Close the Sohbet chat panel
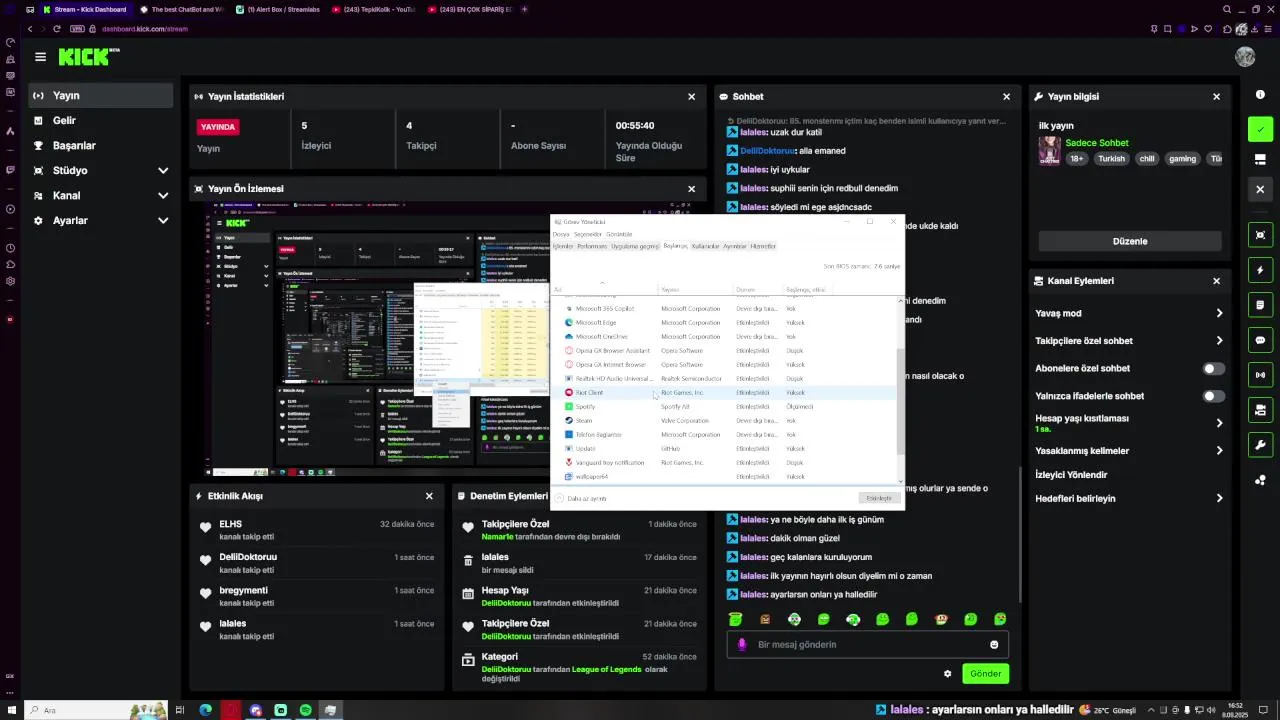The image size is (1280, 720). point(1006,97)
